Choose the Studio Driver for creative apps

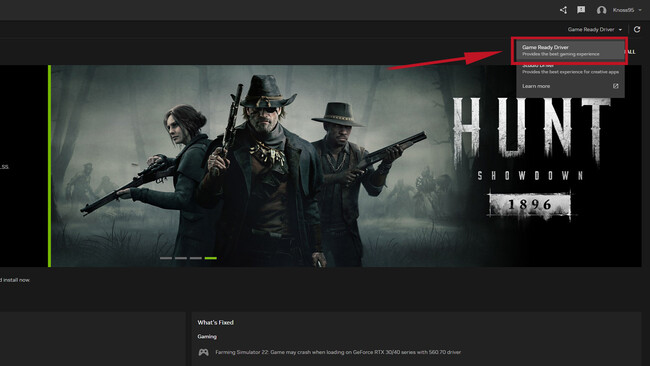[570, 69]
